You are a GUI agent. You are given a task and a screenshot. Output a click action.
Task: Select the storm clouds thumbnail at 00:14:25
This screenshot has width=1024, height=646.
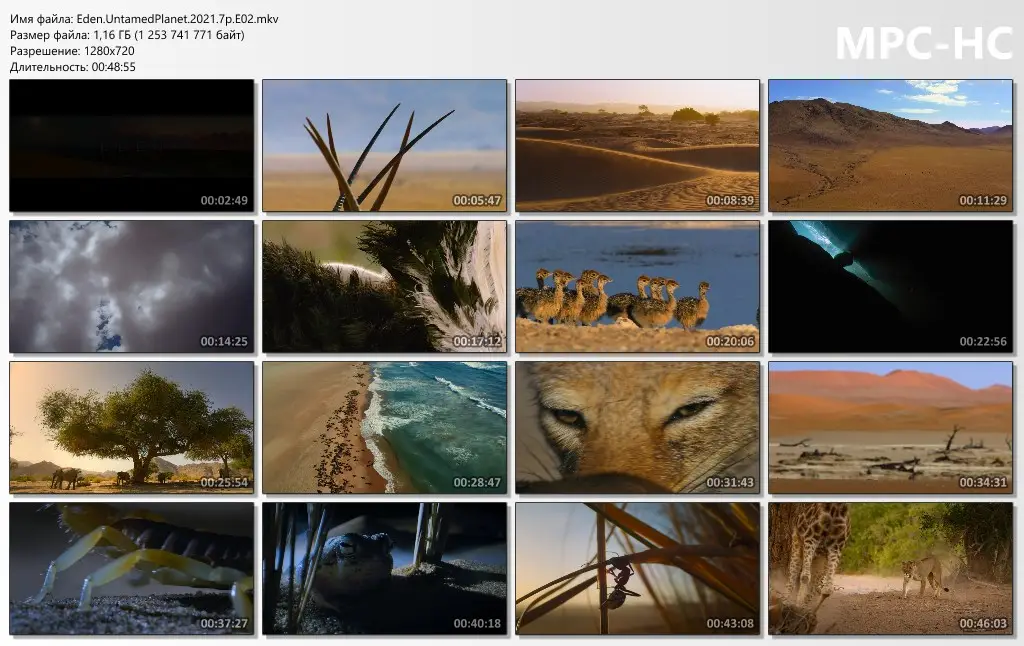coord(131,287)
